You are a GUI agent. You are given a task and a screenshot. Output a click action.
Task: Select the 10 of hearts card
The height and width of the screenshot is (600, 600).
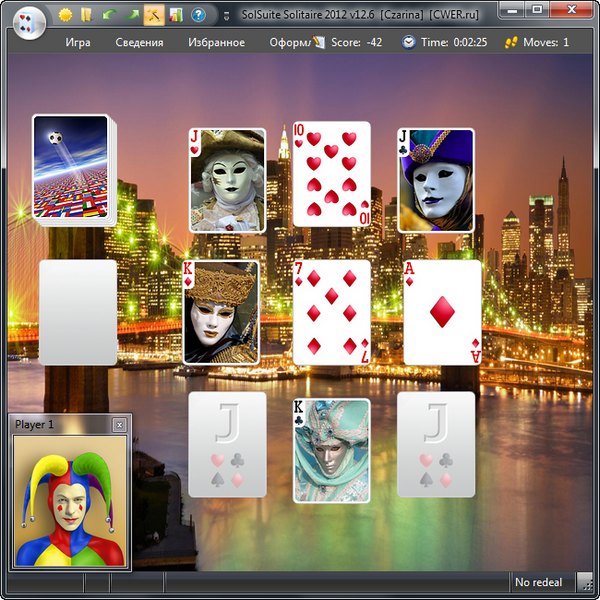click(x=331, y=174)
